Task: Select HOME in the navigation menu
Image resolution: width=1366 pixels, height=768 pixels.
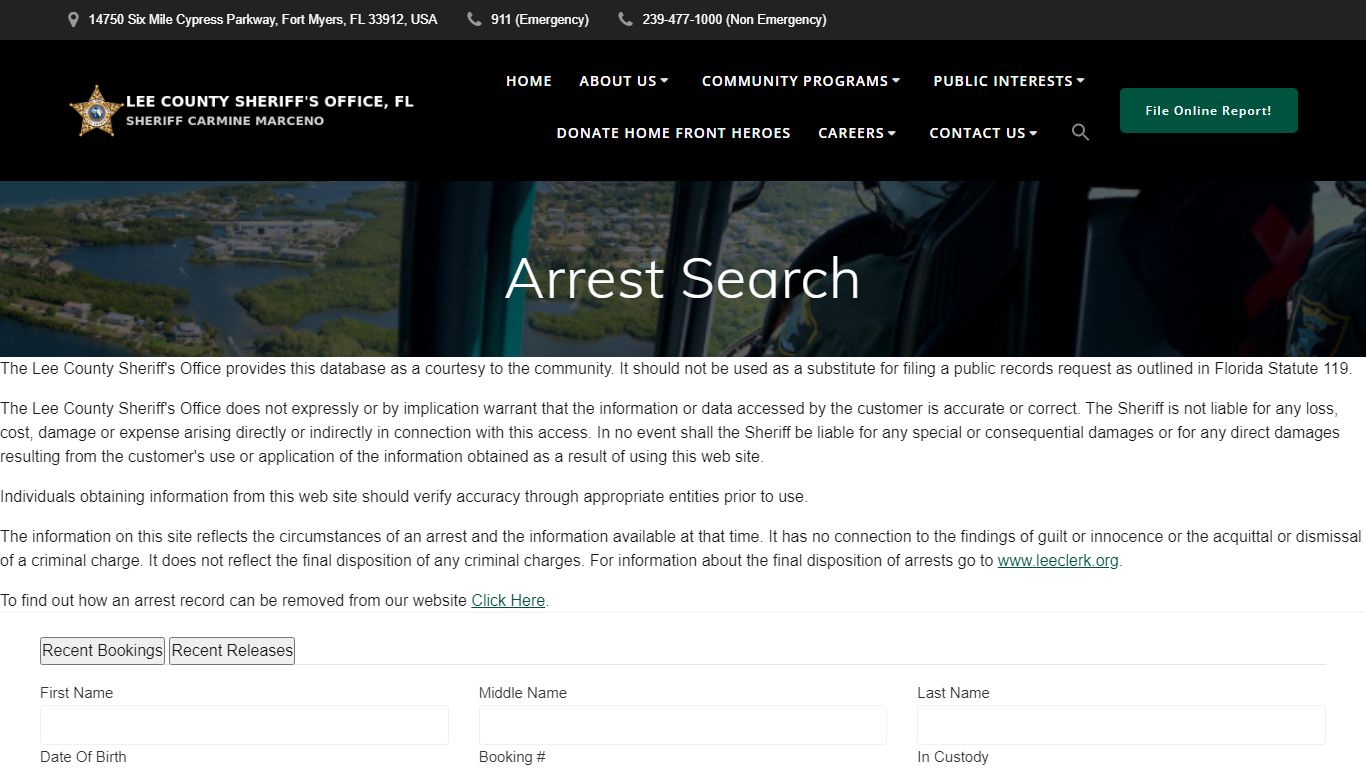Action: (x=528, y=80)
